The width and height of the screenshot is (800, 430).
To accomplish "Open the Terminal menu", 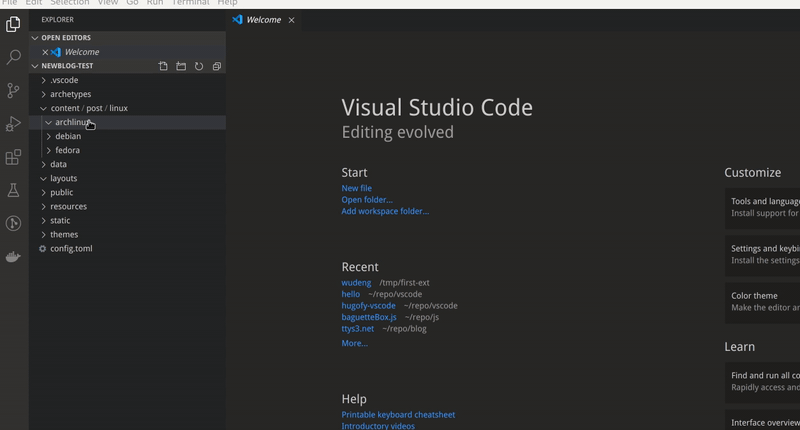I will pyautogui.click(x=190, y=3).
